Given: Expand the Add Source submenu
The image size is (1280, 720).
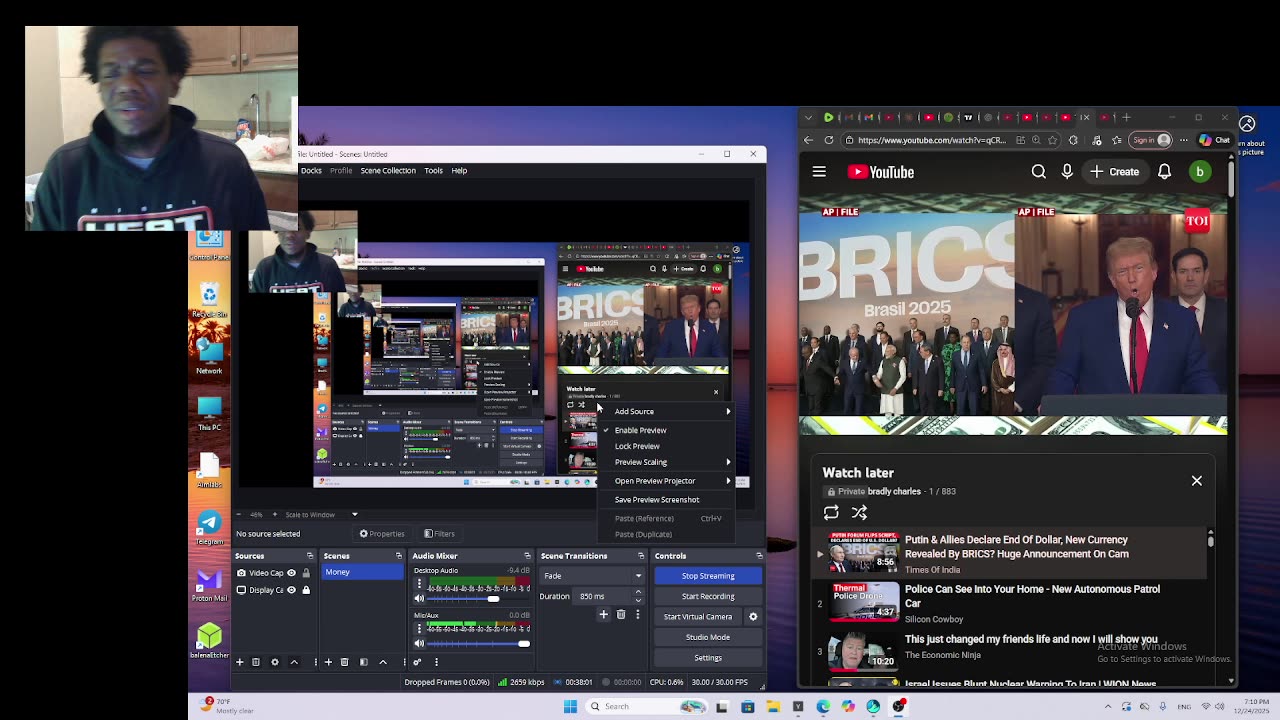Looking at the screenshot, I should (666, 411).
